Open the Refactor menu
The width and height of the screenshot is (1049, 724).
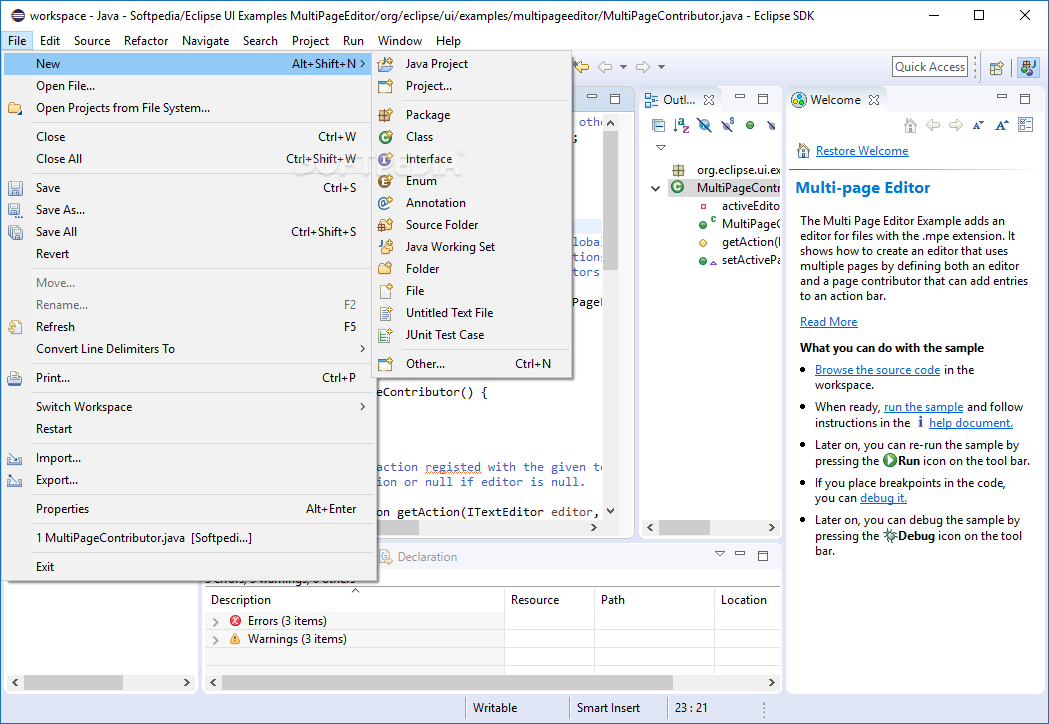pos(146,41)
